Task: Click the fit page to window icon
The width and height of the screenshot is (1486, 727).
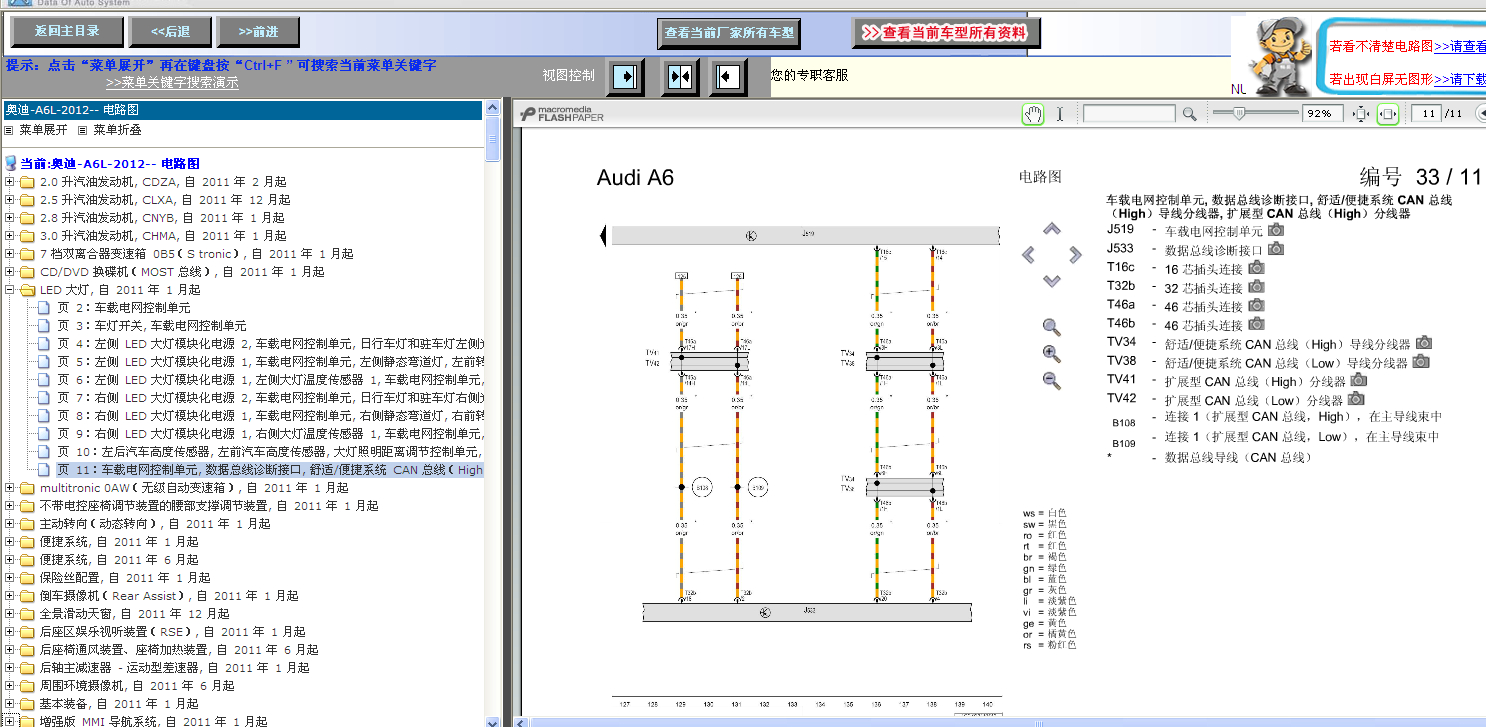Action: point(1361,114)
